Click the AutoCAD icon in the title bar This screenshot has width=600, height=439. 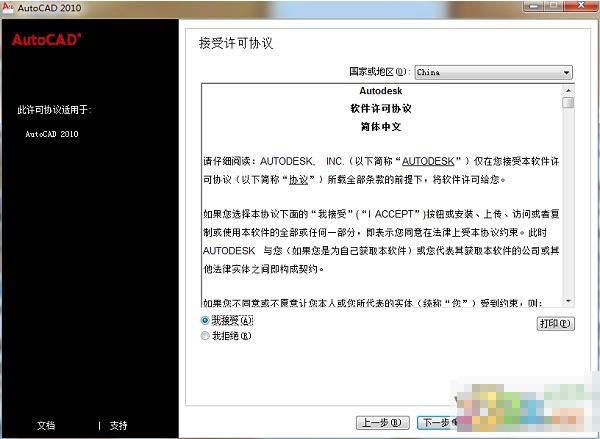8,8
